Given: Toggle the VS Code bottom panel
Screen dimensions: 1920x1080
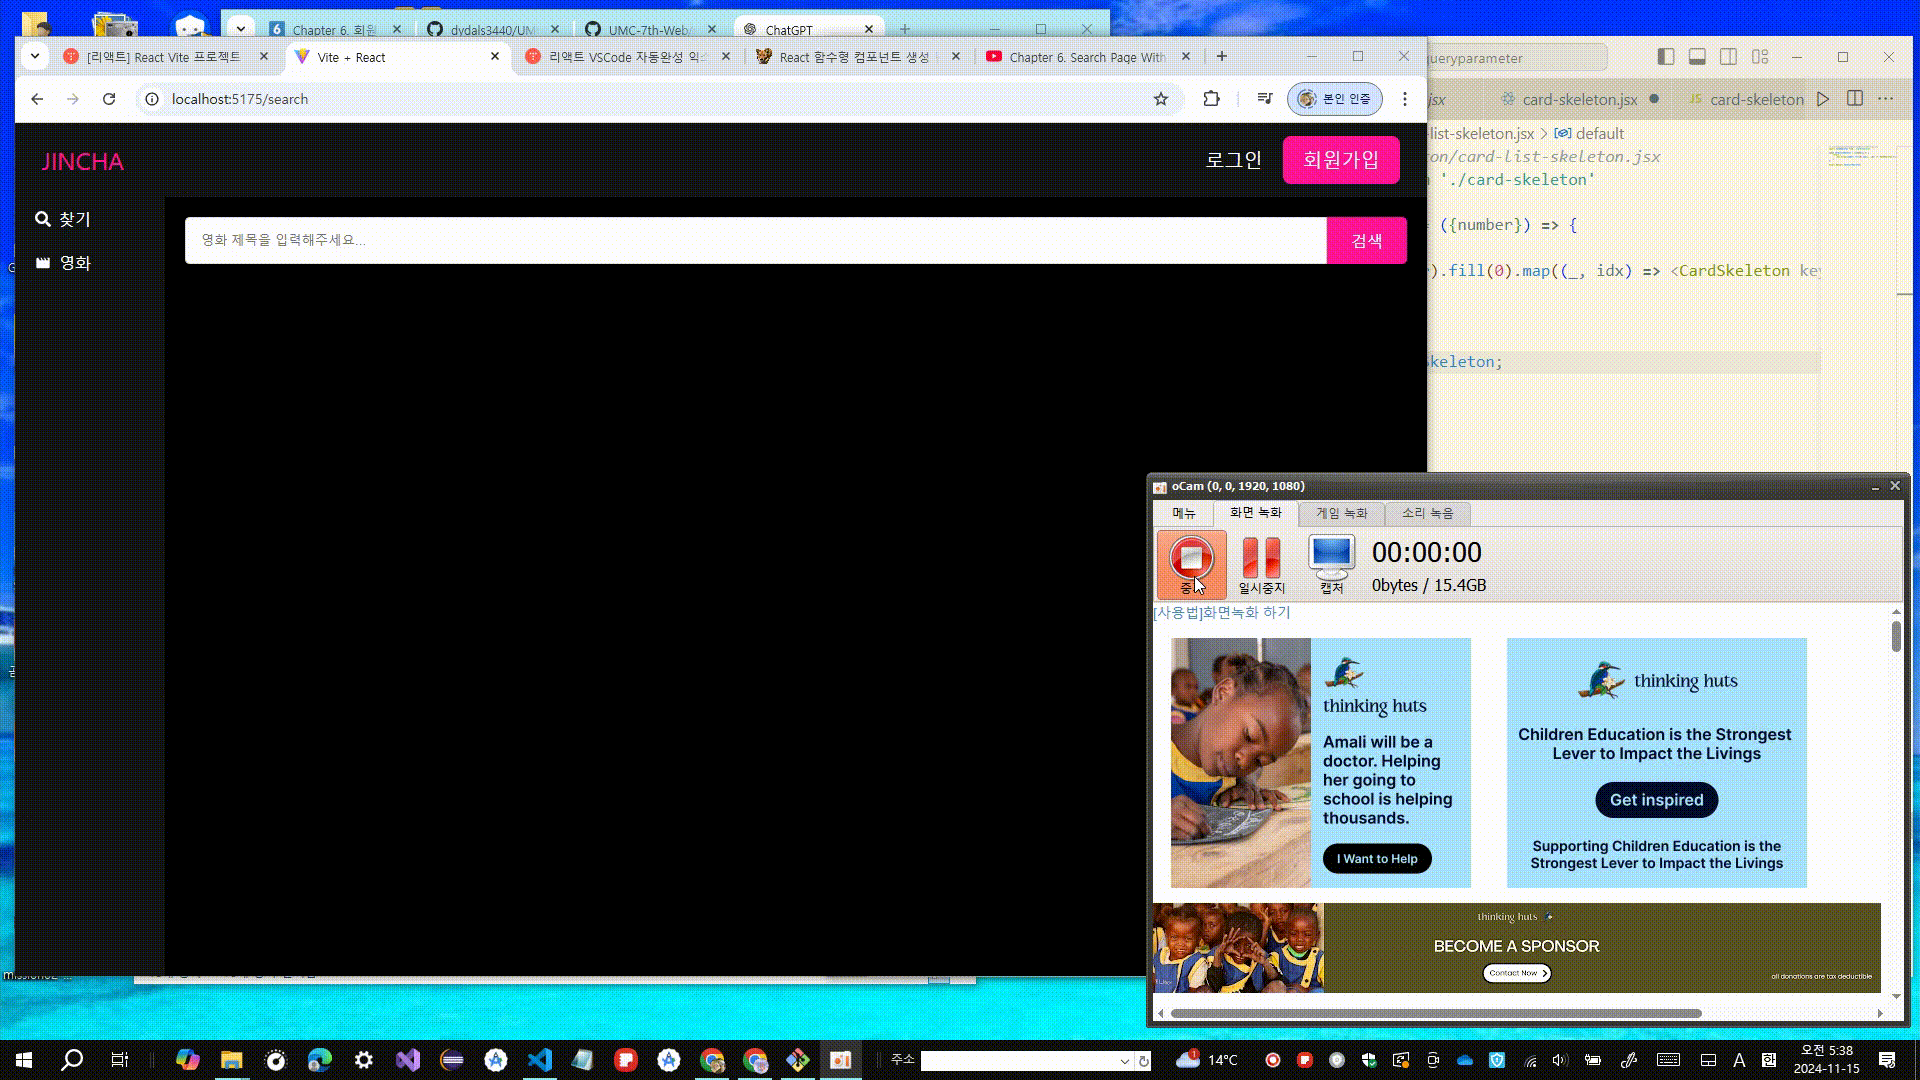Looking at the screenshot, I should [x=1697, y=57].
